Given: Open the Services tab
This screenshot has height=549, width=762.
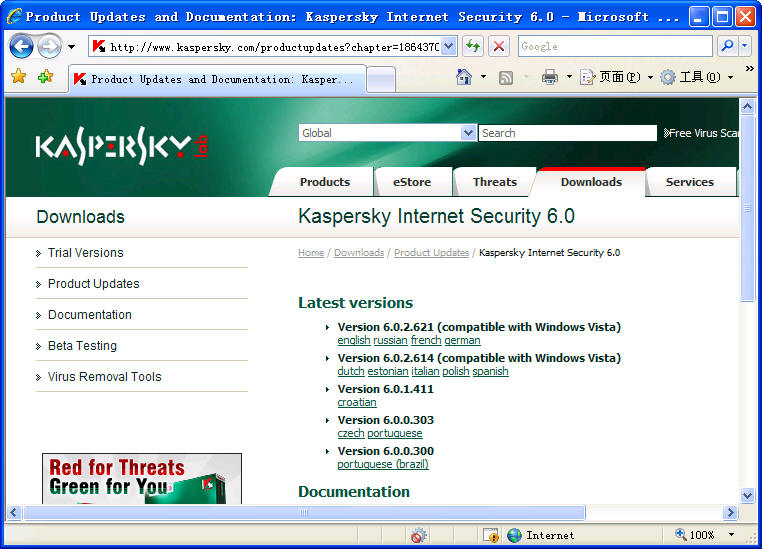Looking at the screenshot, I should pyautogui.click(x=690, y=182).
